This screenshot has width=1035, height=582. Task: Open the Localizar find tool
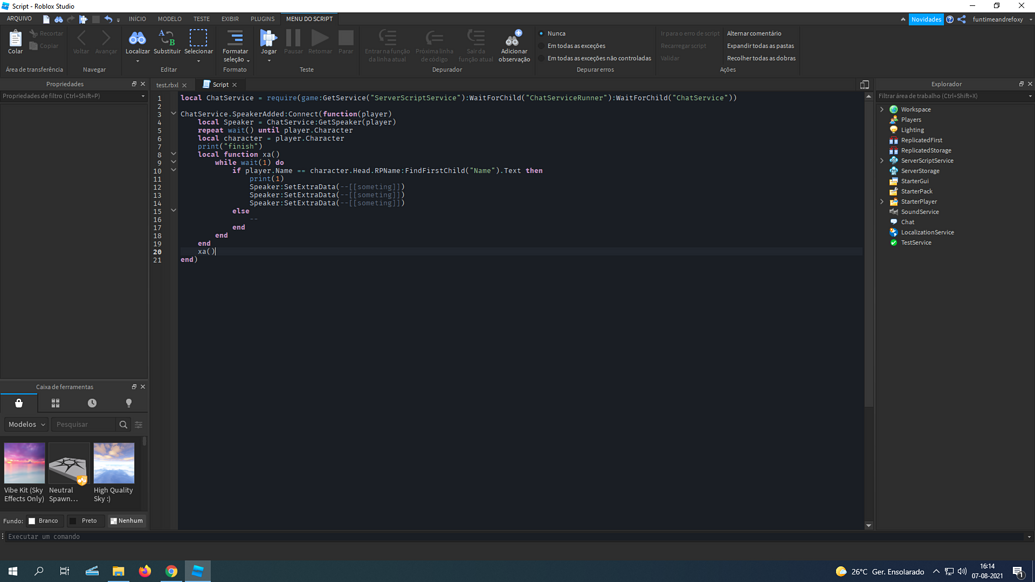tap(137, 38)
